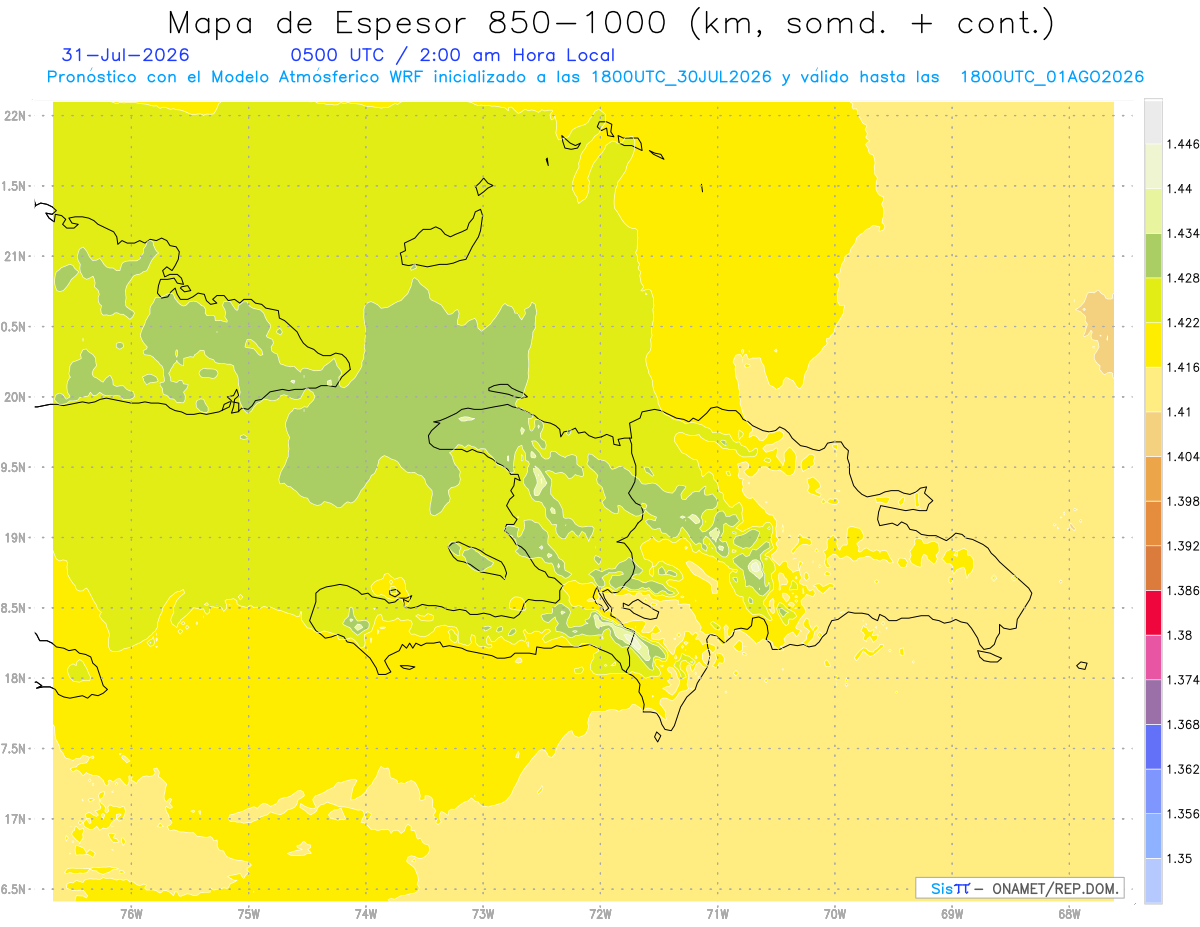The height and width of the screenshot is (927, 1200).
Task: Click the color bar value "1.356"
Action: [x=1184, y=814]
